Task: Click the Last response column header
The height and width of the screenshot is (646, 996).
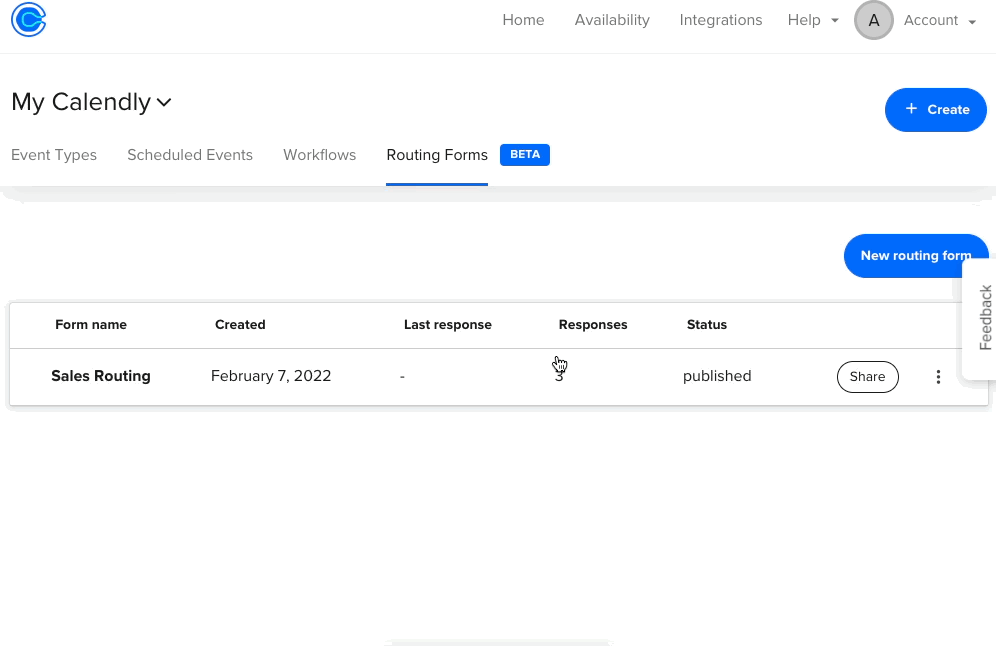Action: tap(448, 325)
